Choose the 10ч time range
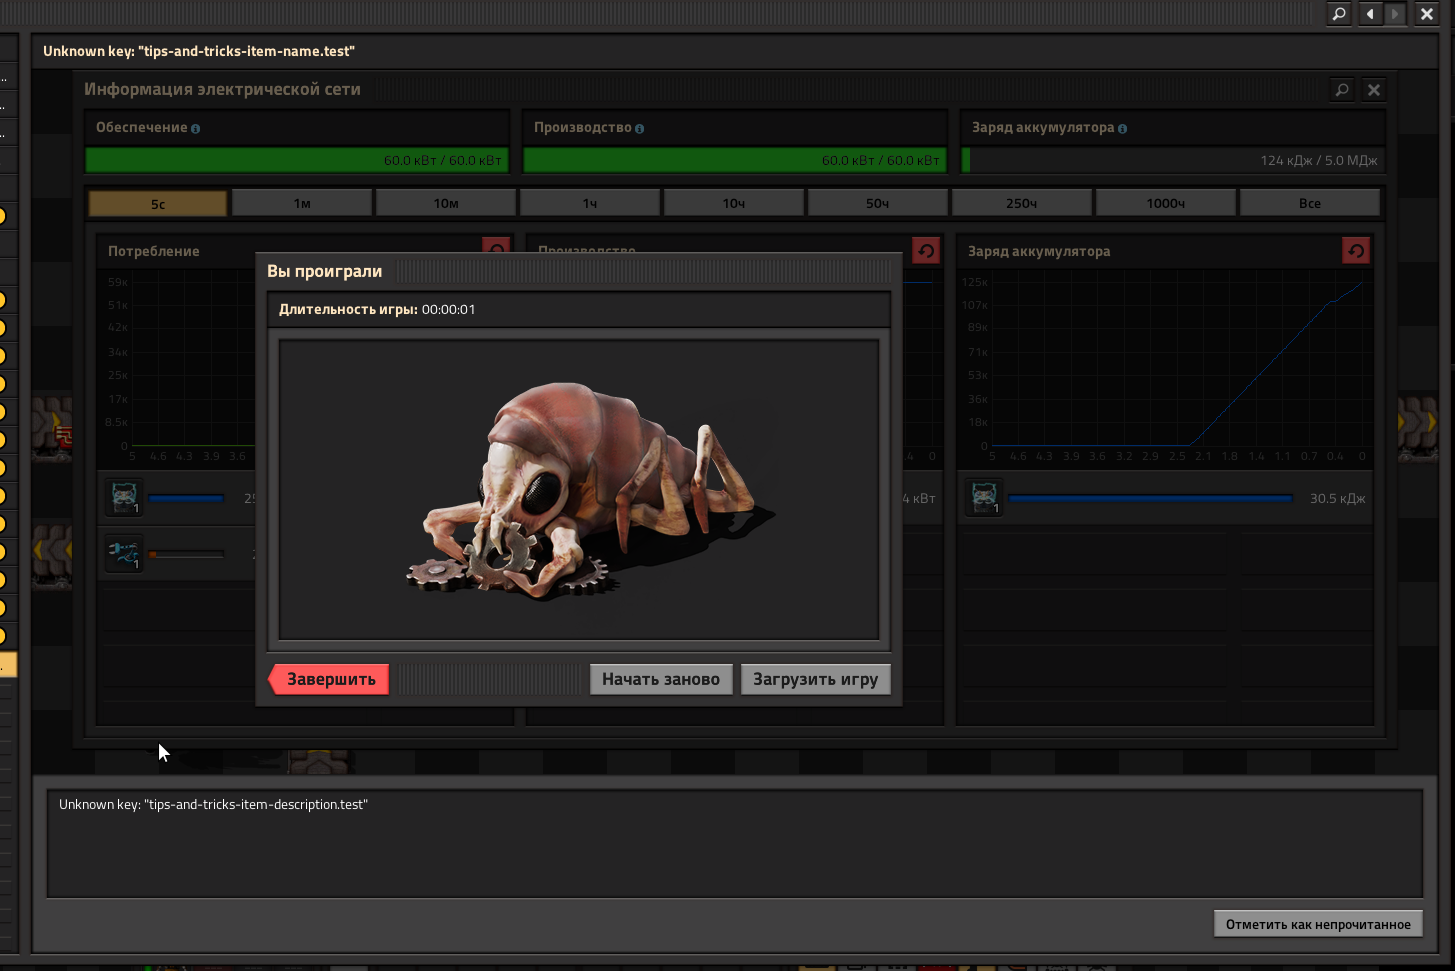 point(734,203)
